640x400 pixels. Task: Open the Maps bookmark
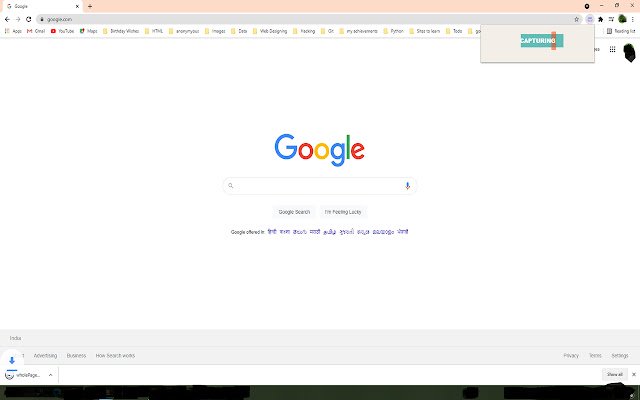tap(89, 31)
